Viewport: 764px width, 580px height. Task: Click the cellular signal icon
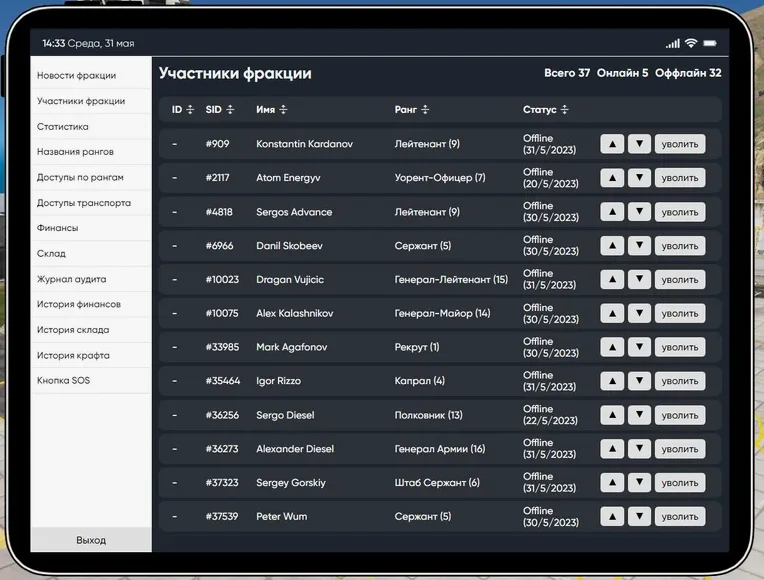coord(673,43)
